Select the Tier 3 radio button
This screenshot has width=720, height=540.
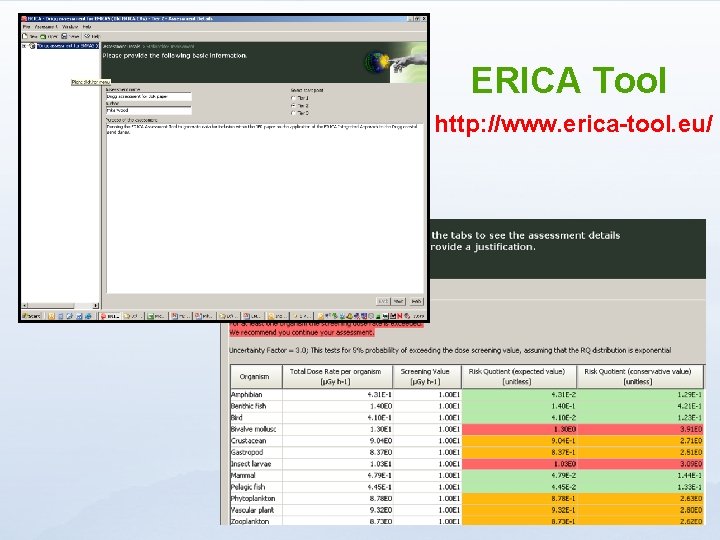(x=293, y=113)
